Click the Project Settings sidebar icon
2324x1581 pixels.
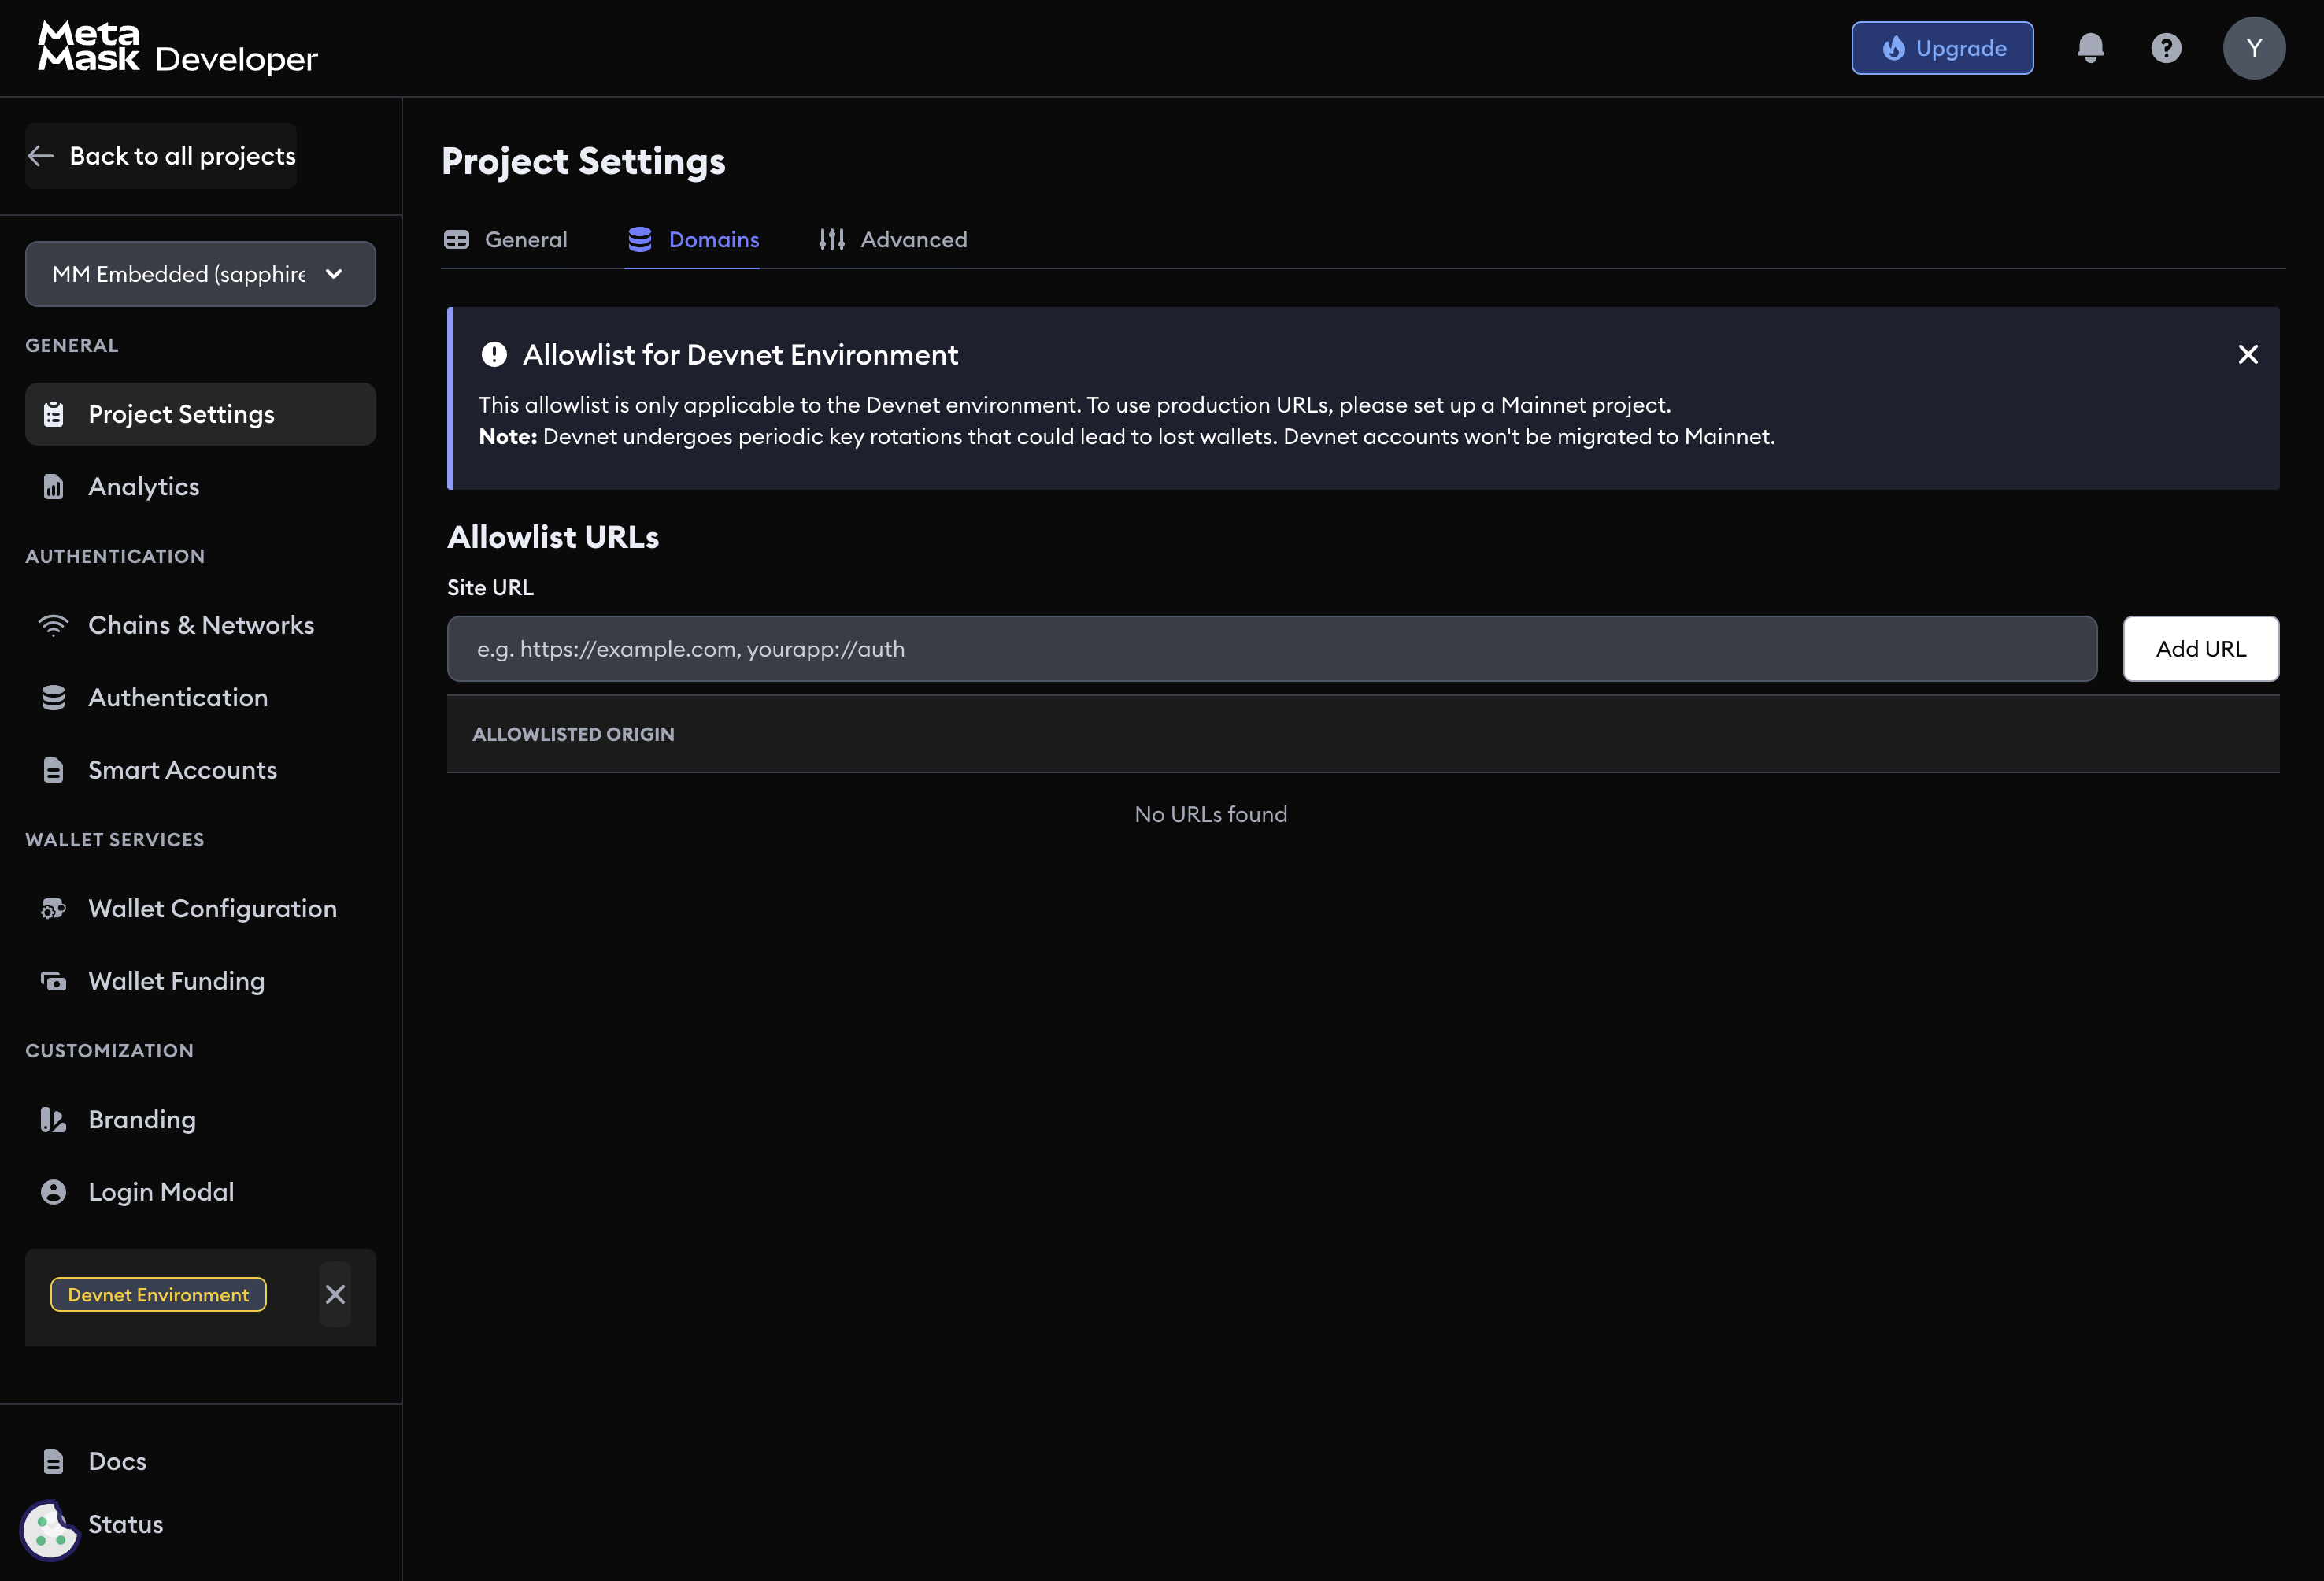tap(54, 414)
